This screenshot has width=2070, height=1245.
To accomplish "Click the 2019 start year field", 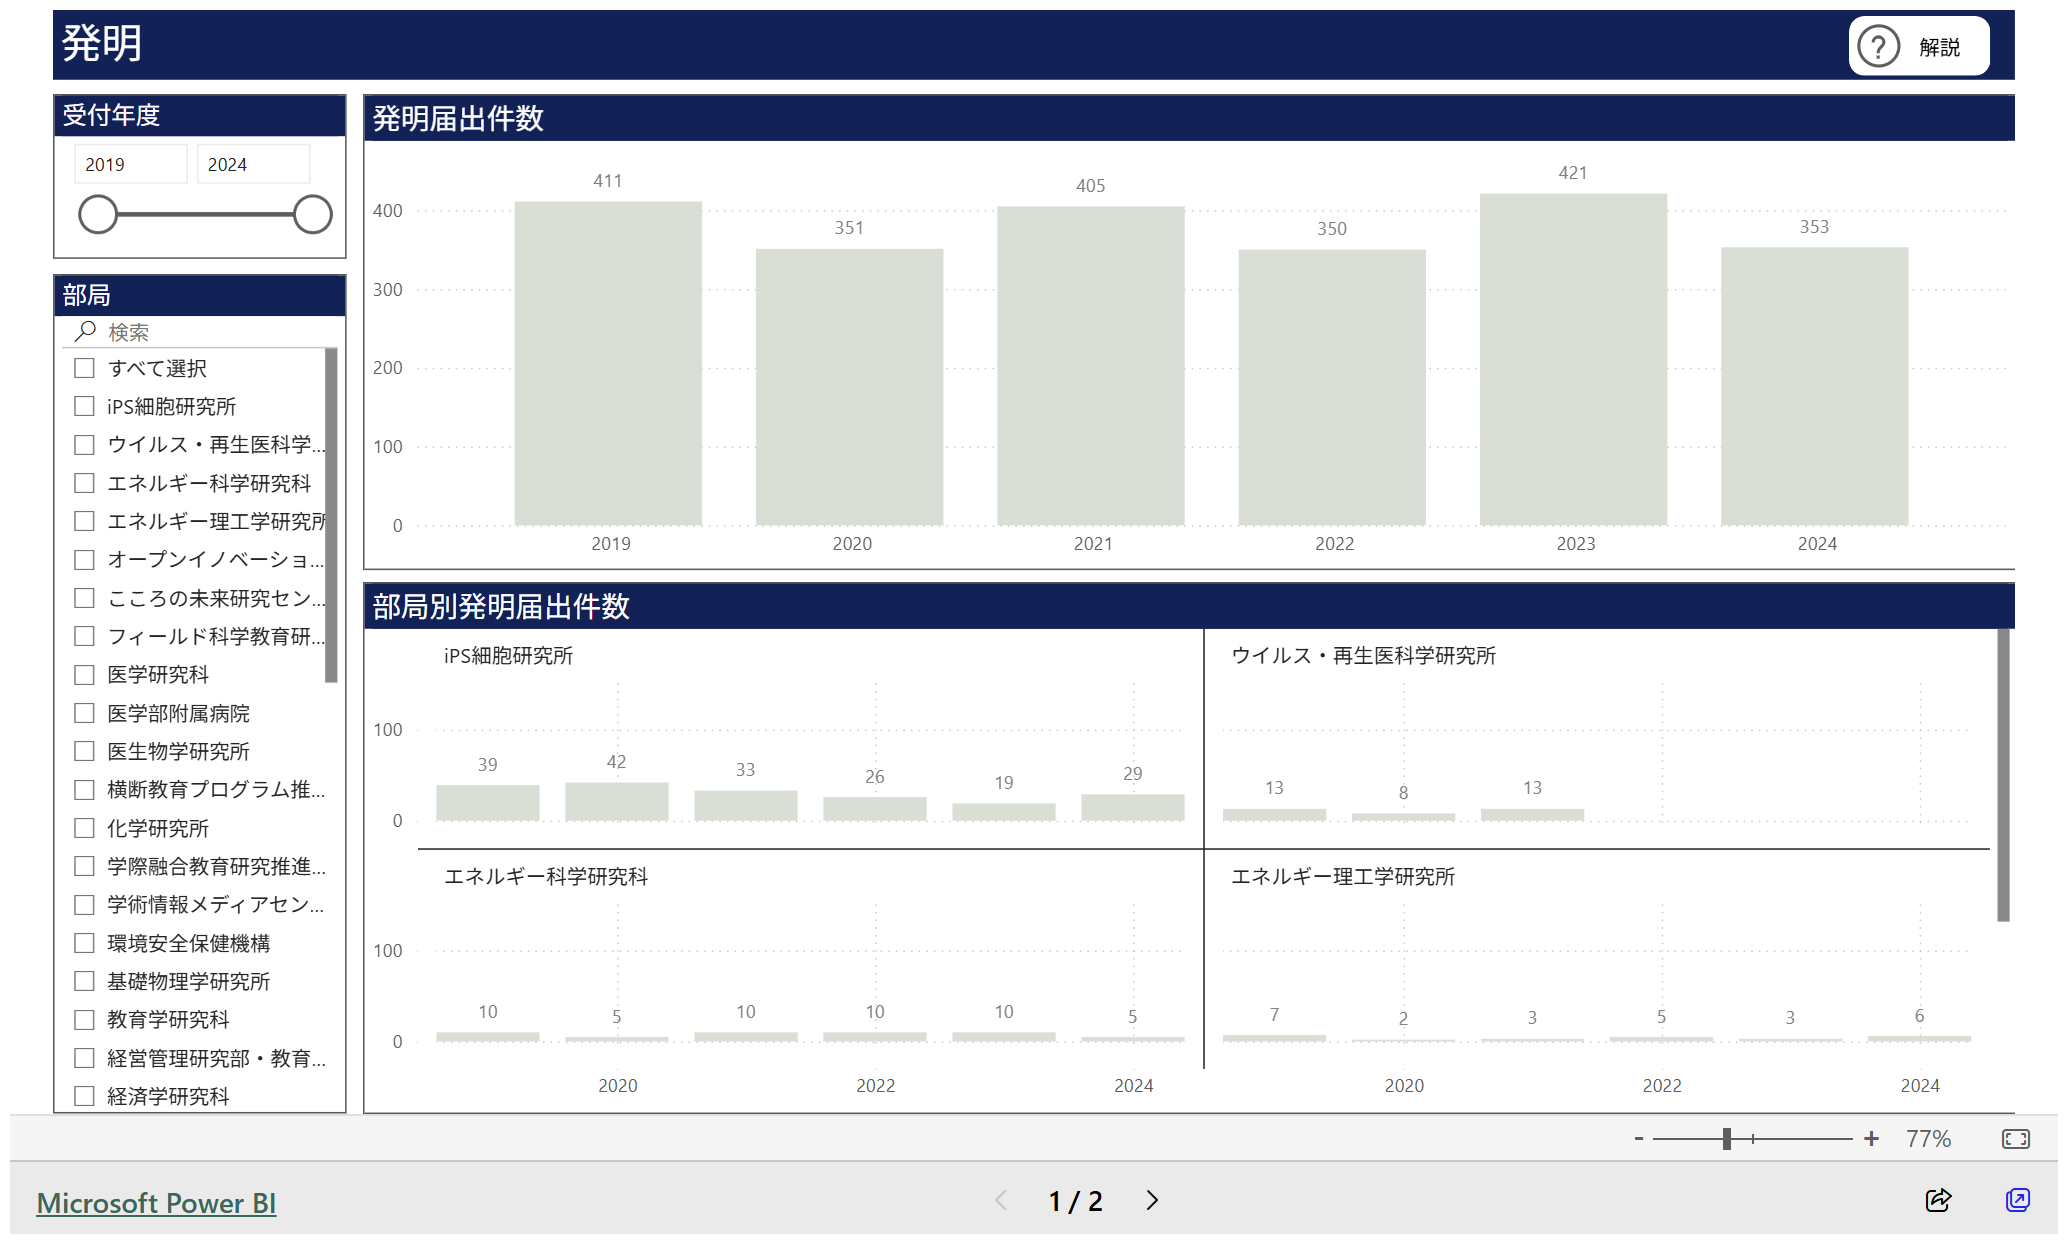I will click(130, 165).
